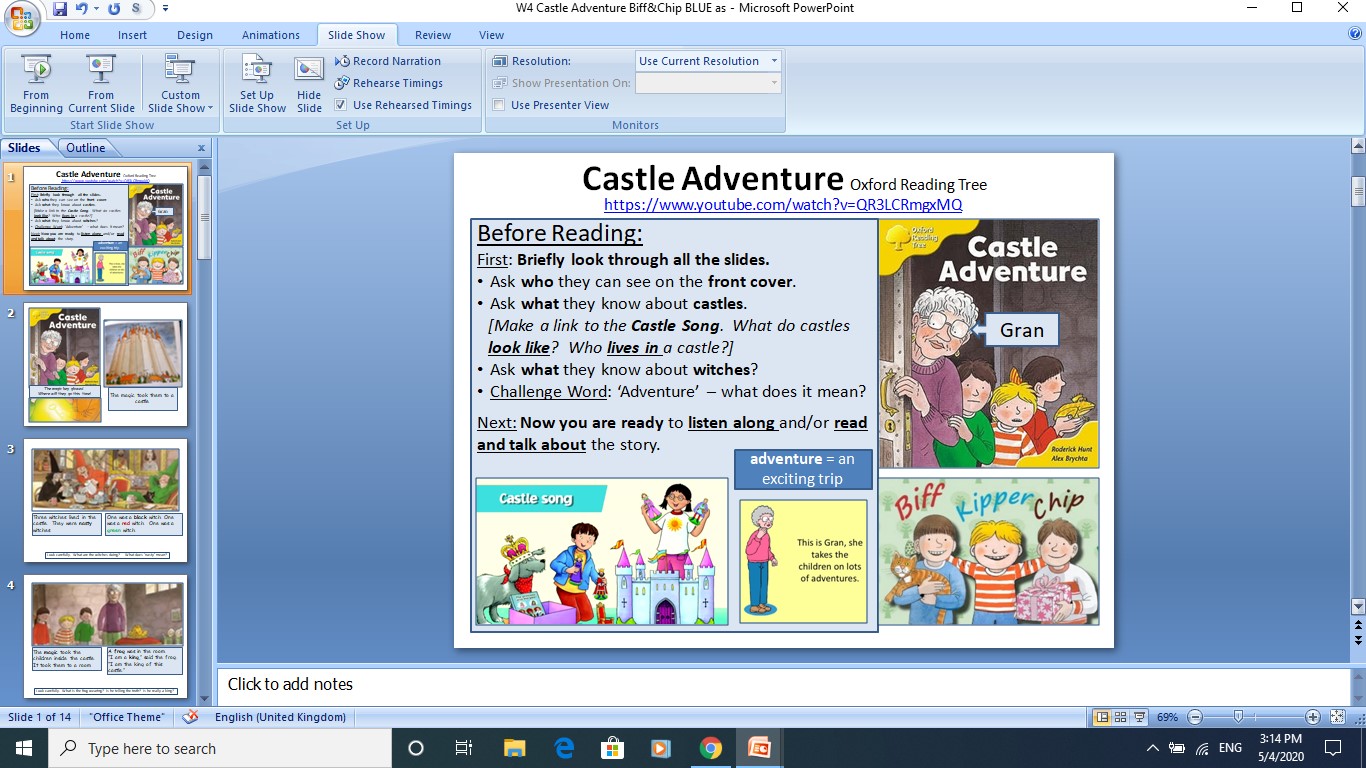Select slide 4 thumbnail
This screenshot has height=768, width=1366.
click(105, 636)
